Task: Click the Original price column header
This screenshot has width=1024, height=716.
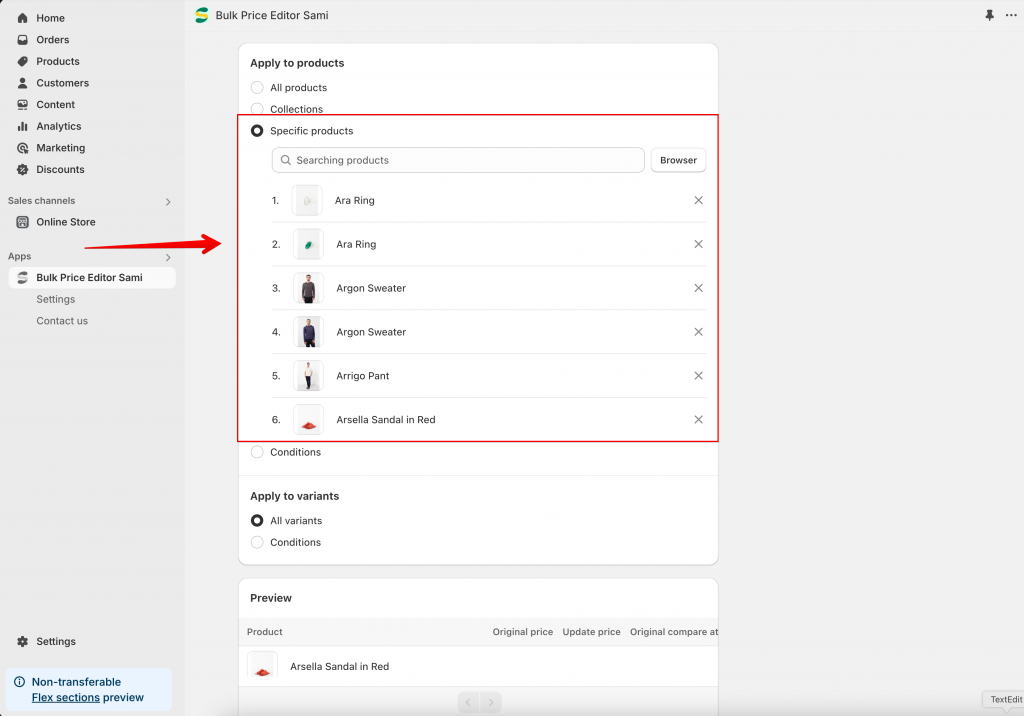Action: pos(522,632)
